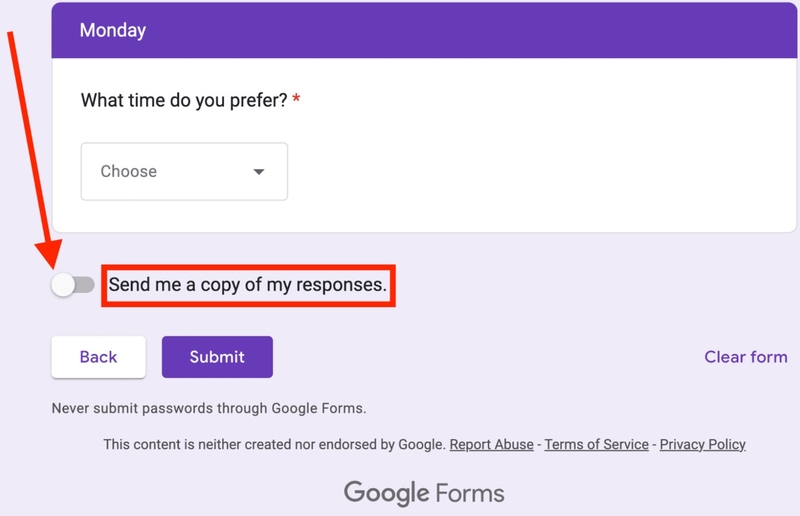Click the red required asterisk
The width and height of the screenshot is (800, 516).
point(297,101)
